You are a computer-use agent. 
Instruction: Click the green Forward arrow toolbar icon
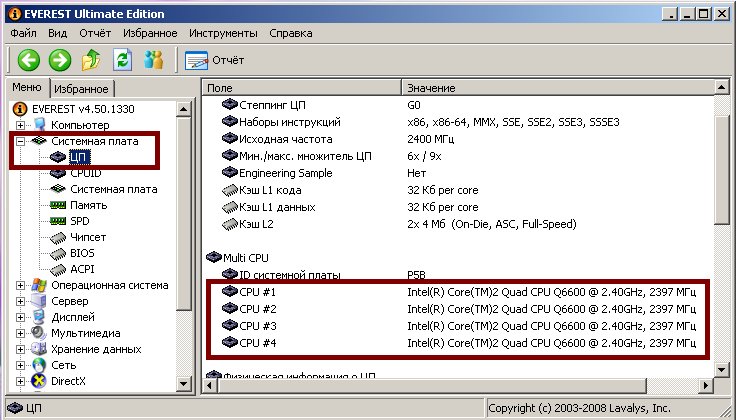pyautogui.click(x=60, y=60)
